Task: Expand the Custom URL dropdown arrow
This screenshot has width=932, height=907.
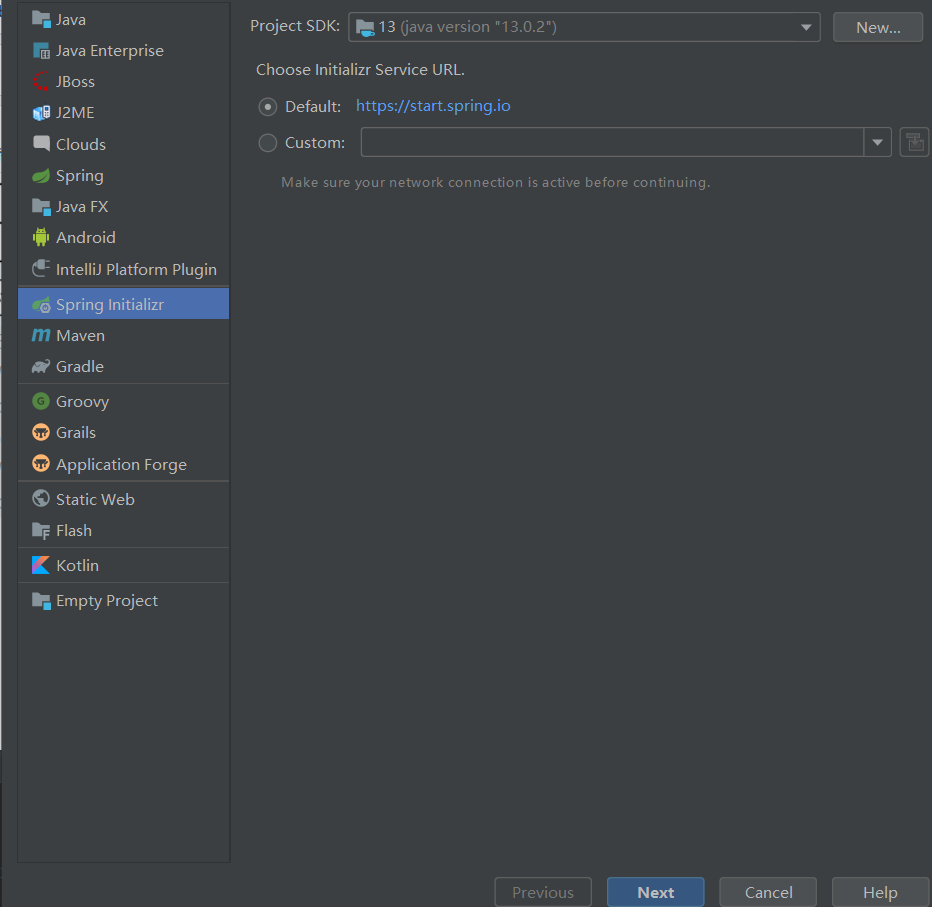Action: [877, 143]
